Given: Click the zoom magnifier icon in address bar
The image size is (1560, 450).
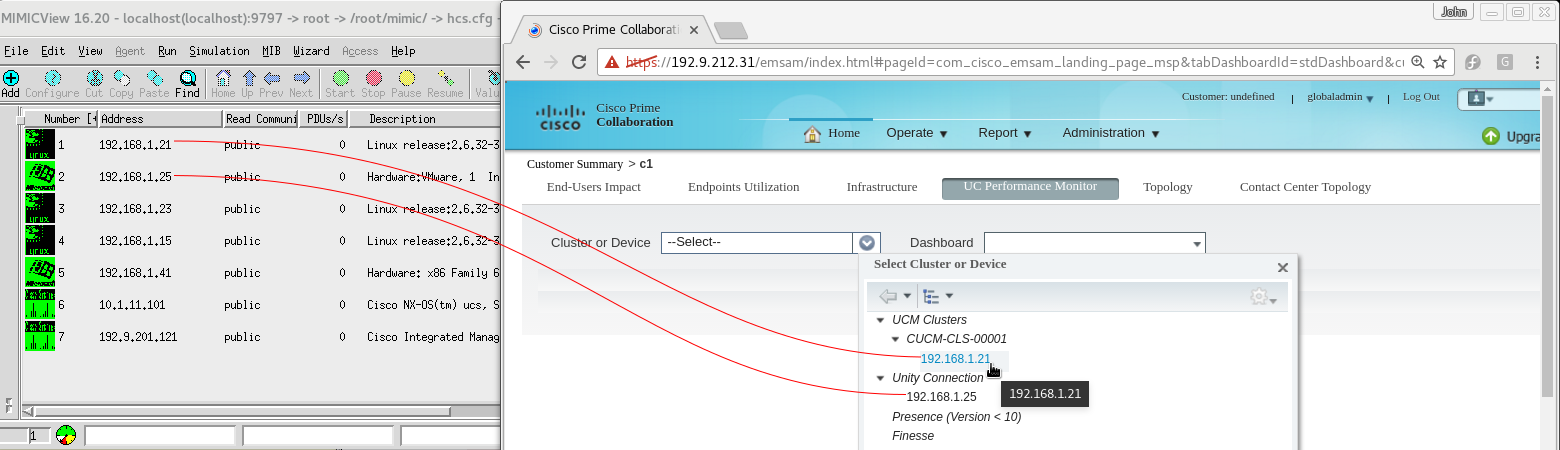Looking at the screenshot, I should tap(1418, 62).
